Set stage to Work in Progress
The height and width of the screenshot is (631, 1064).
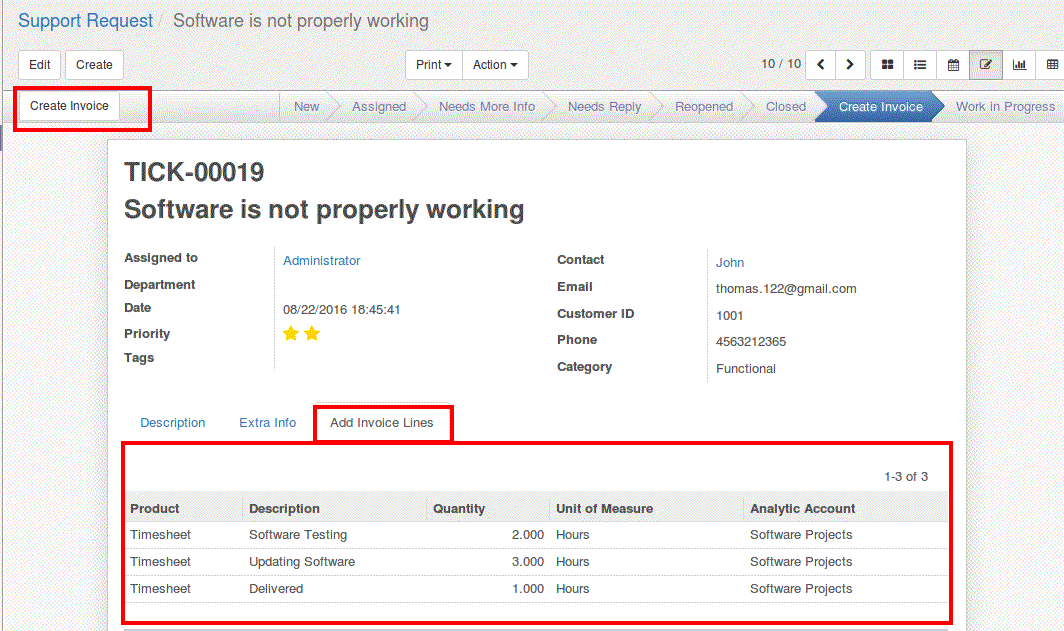pyautogui.click(x=1005, y=107)
